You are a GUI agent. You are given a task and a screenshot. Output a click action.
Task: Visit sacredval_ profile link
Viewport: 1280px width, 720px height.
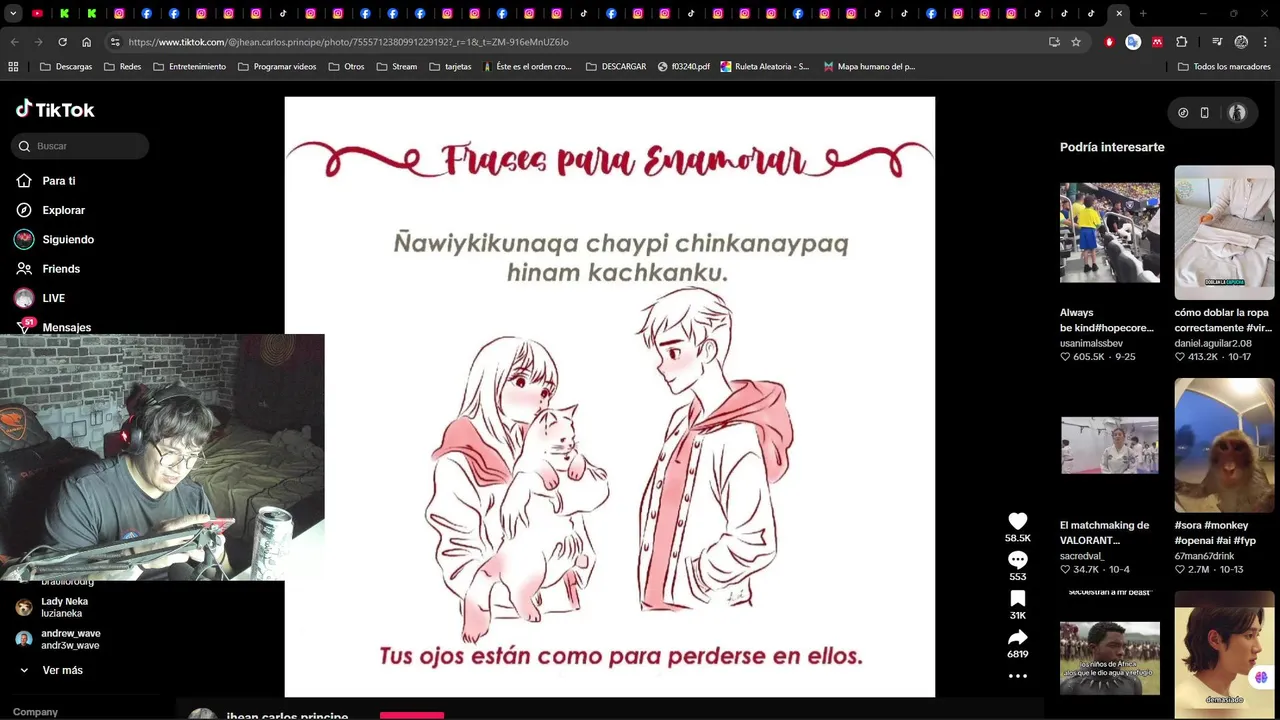point(1082,556)
